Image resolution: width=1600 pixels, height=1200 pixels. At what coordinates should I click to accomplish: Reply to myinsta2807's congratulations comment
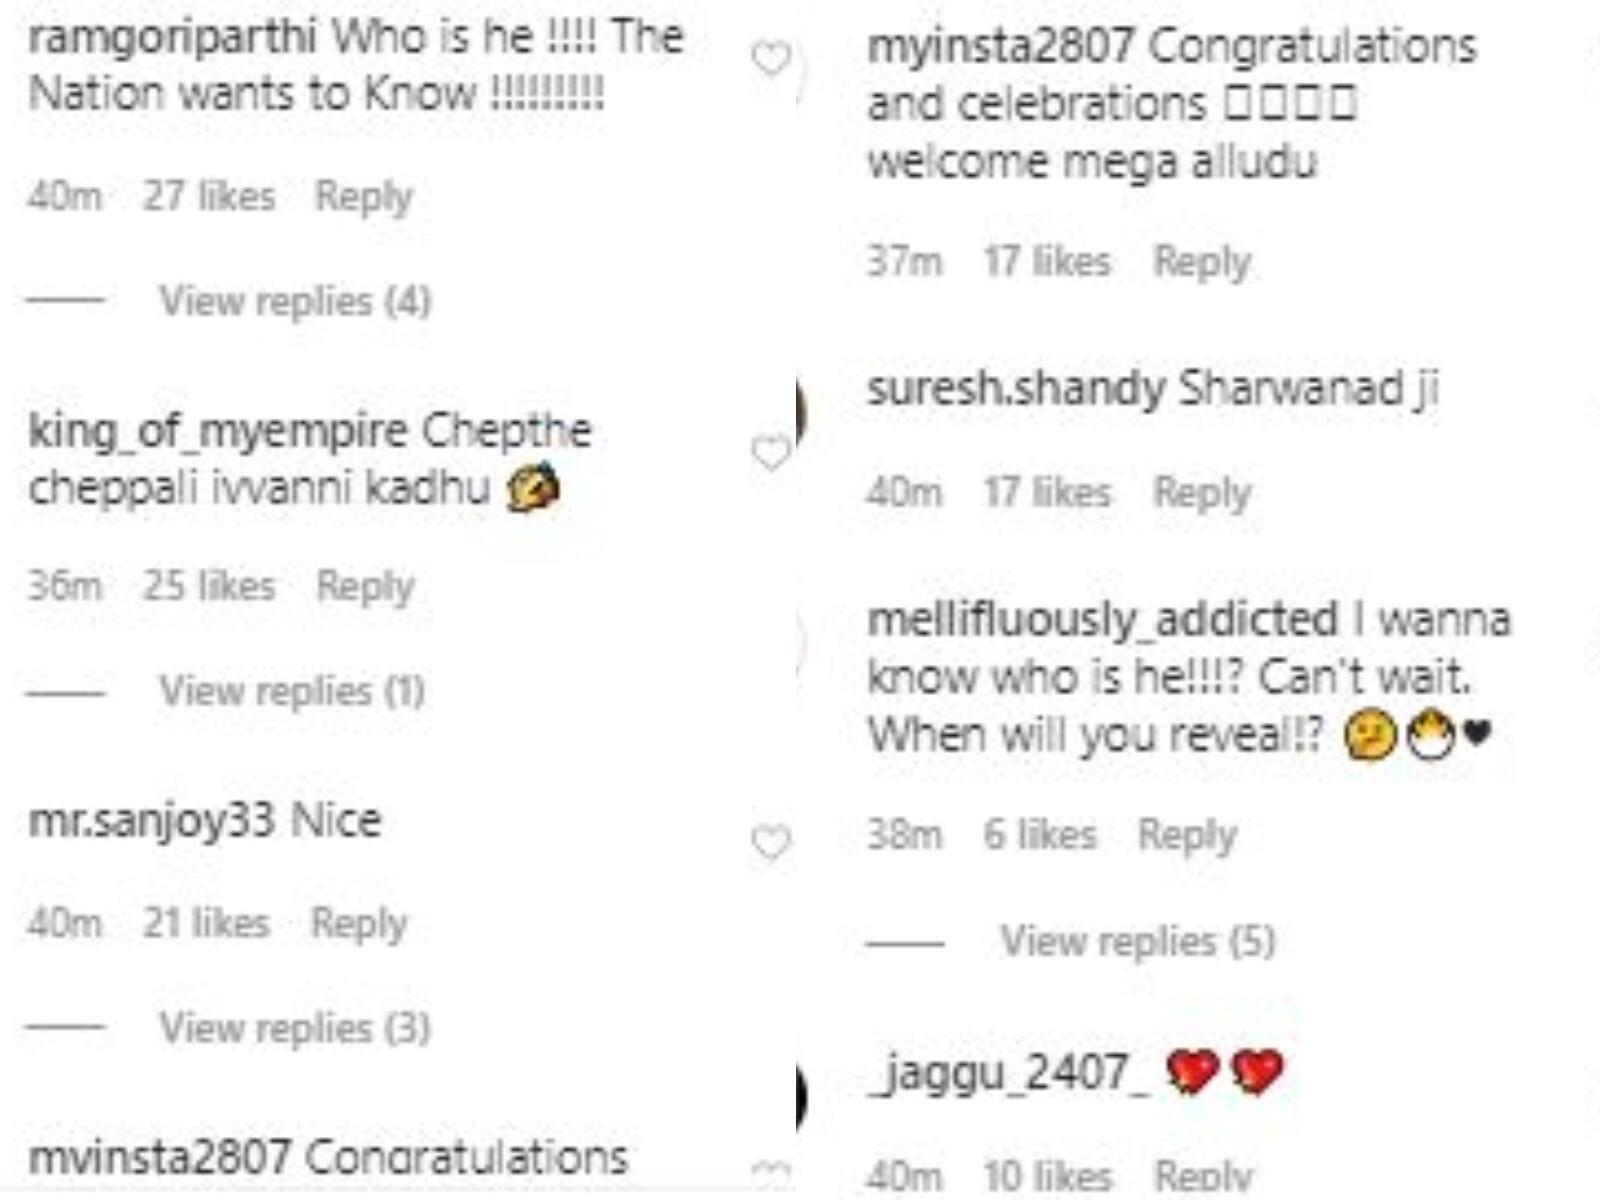tap(1202, 262)
